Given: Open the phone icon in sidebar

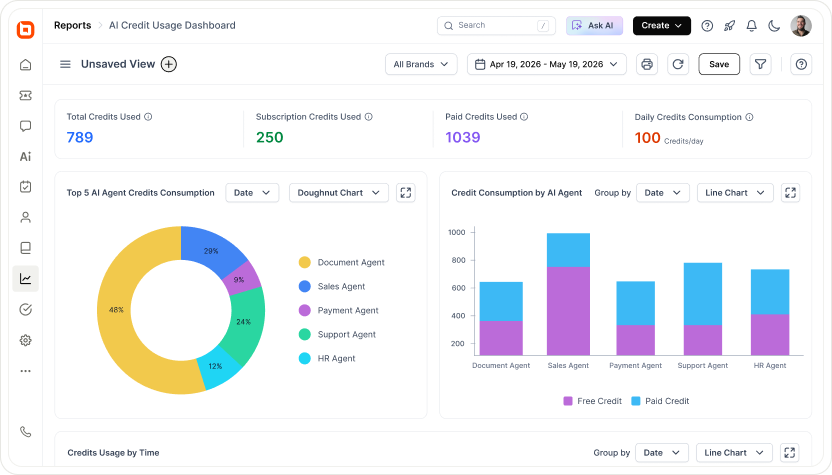Looking at the screenshot, I should point(25,432).
